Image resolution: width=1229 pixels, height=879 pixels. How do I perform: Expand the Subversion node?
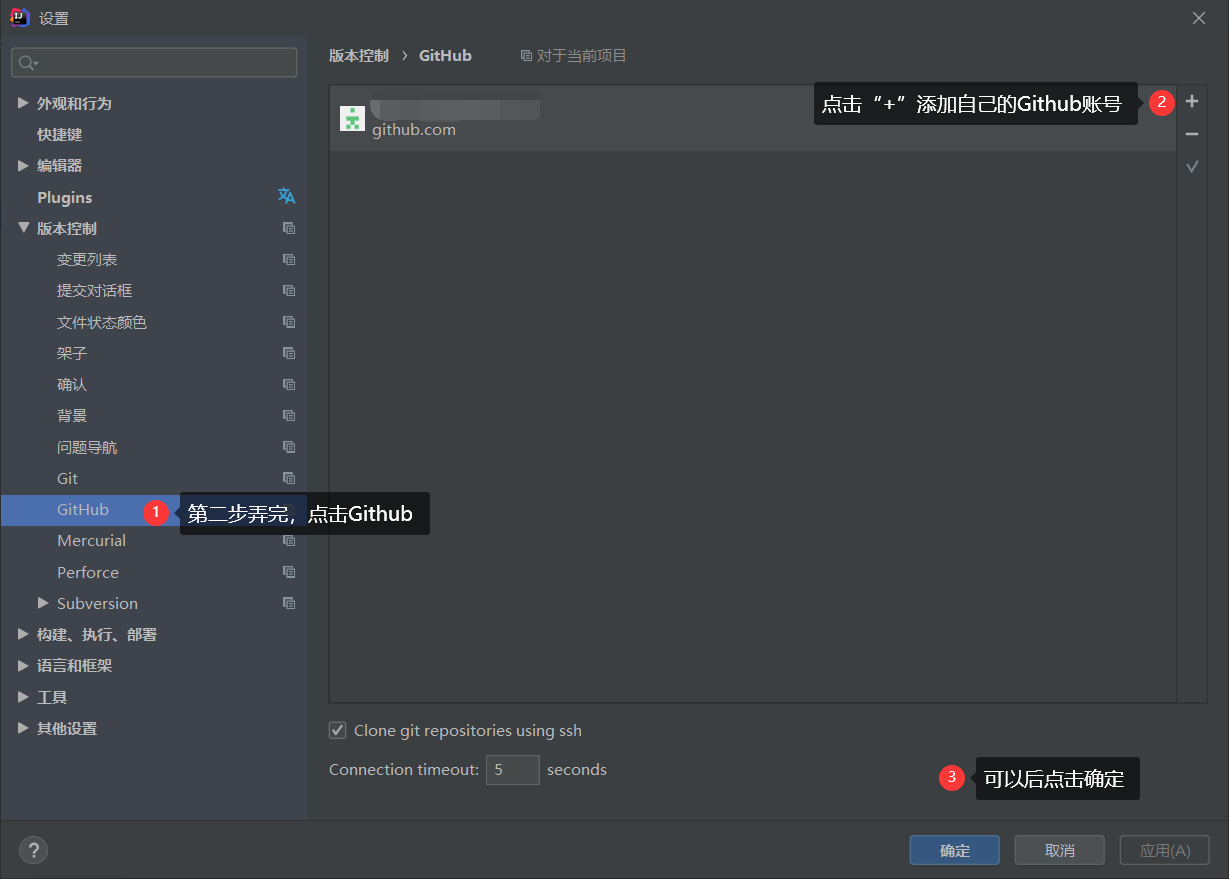point(43,603)
